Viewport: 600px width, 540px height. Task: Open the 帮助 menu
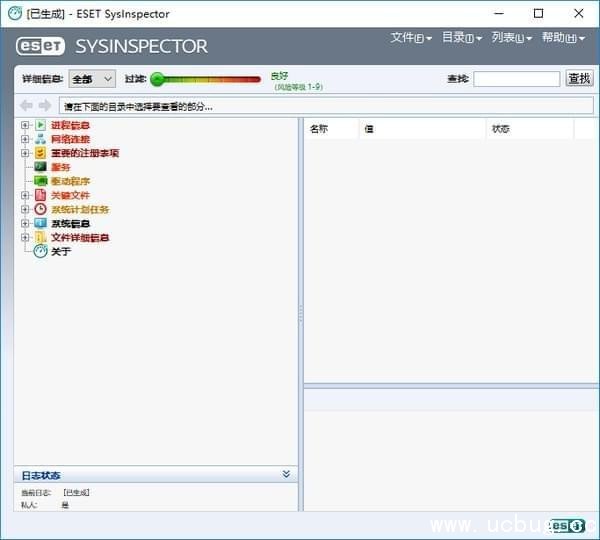[x=562, y=38]
